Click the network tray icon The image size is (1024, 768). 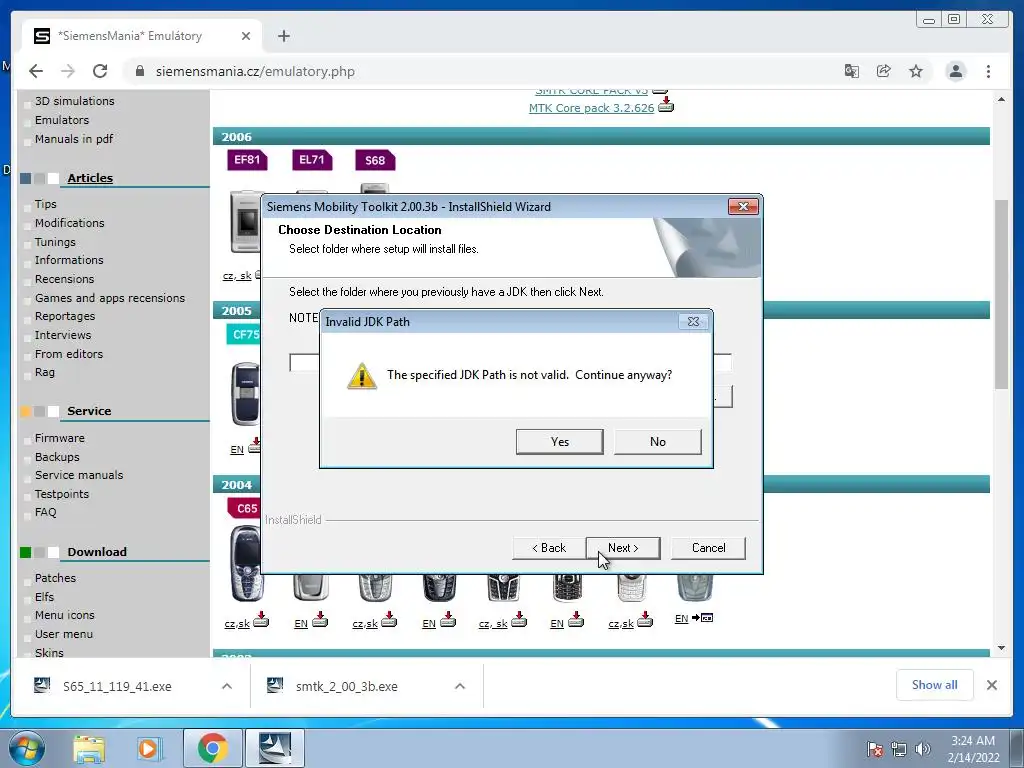click(899, 749)
